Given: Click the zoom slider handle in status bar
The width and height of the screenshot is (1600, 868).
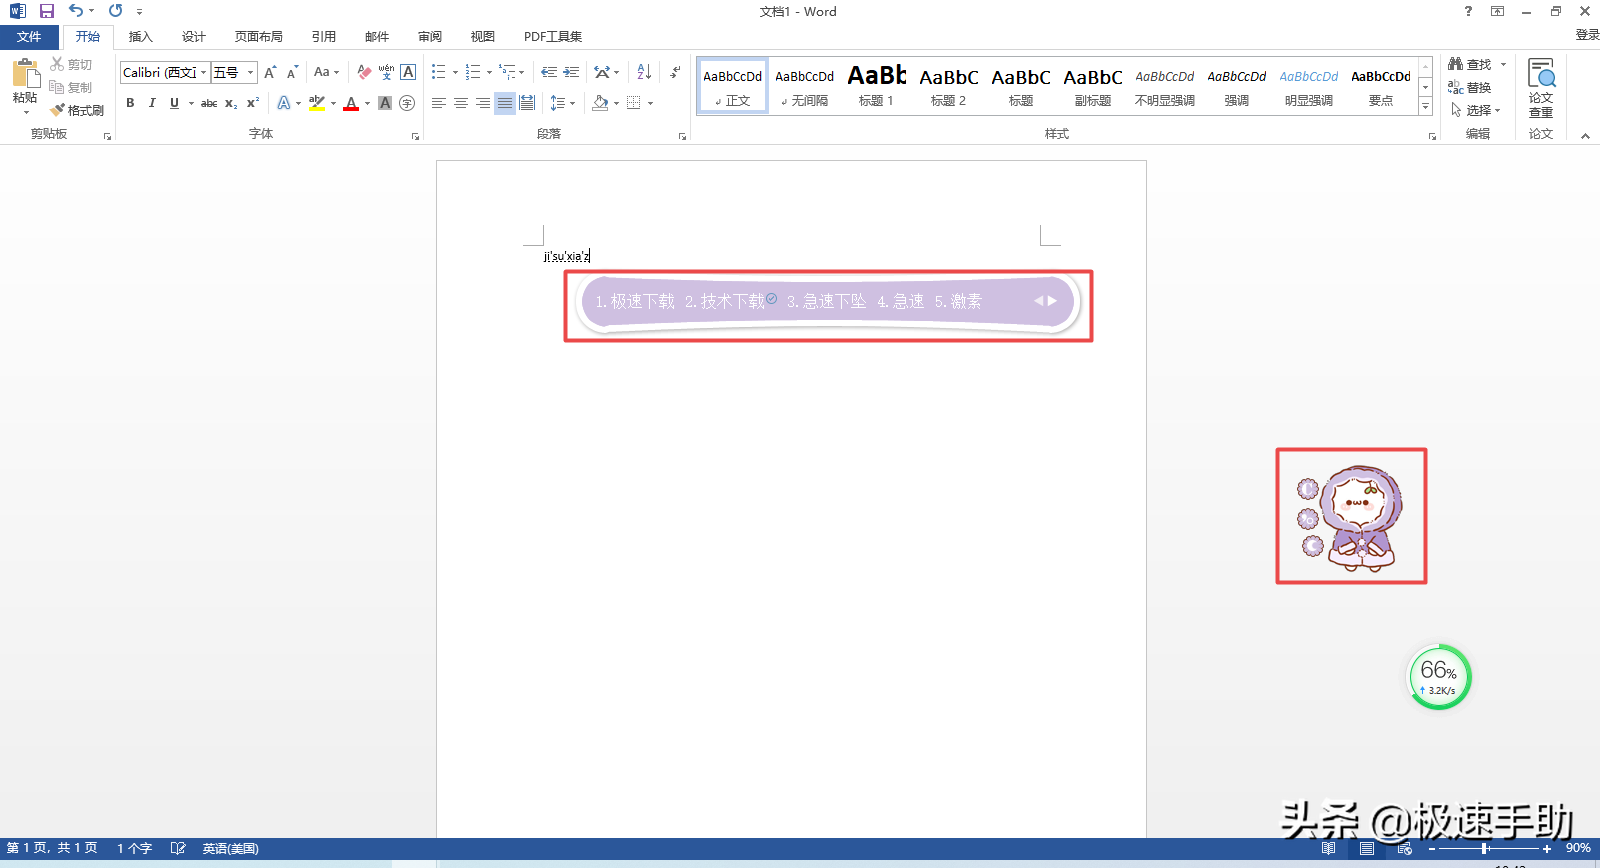Looking at the screenshot, I should coord(1485,848).
